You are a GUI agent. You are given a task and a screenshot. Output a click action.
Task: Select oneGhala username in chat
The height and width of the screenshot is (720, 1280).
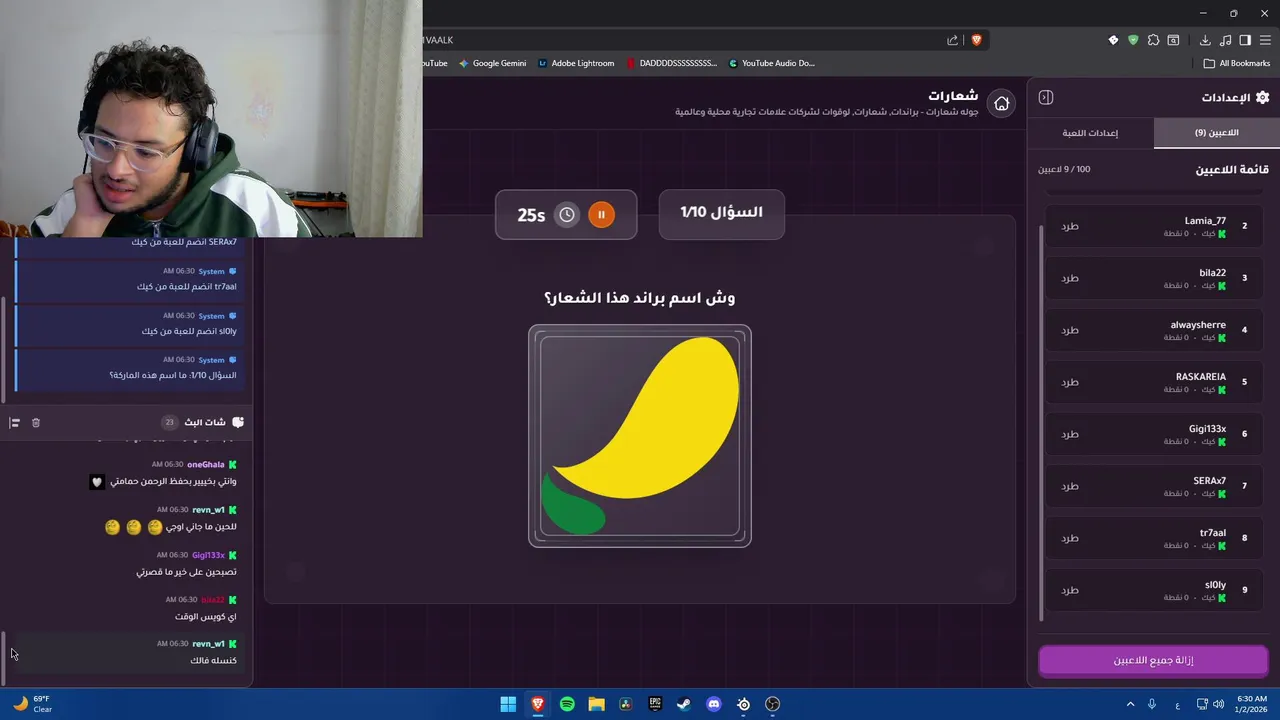(x=206, y=464)
